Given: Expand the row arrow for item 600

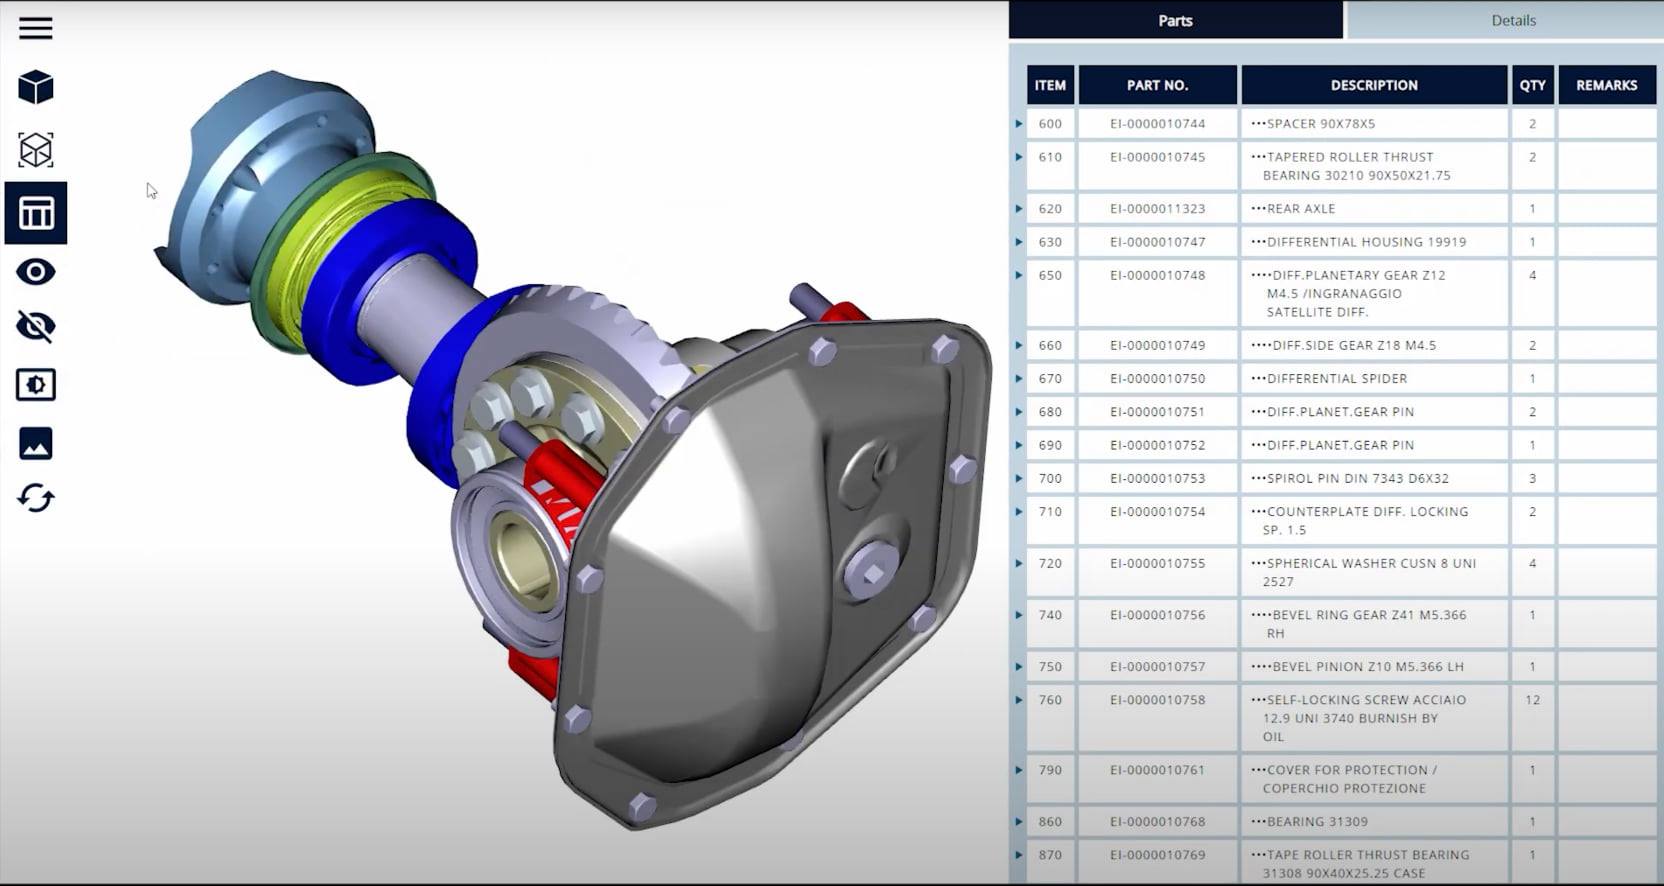Looking at the screenshot, I should (x=1019, y=124).
